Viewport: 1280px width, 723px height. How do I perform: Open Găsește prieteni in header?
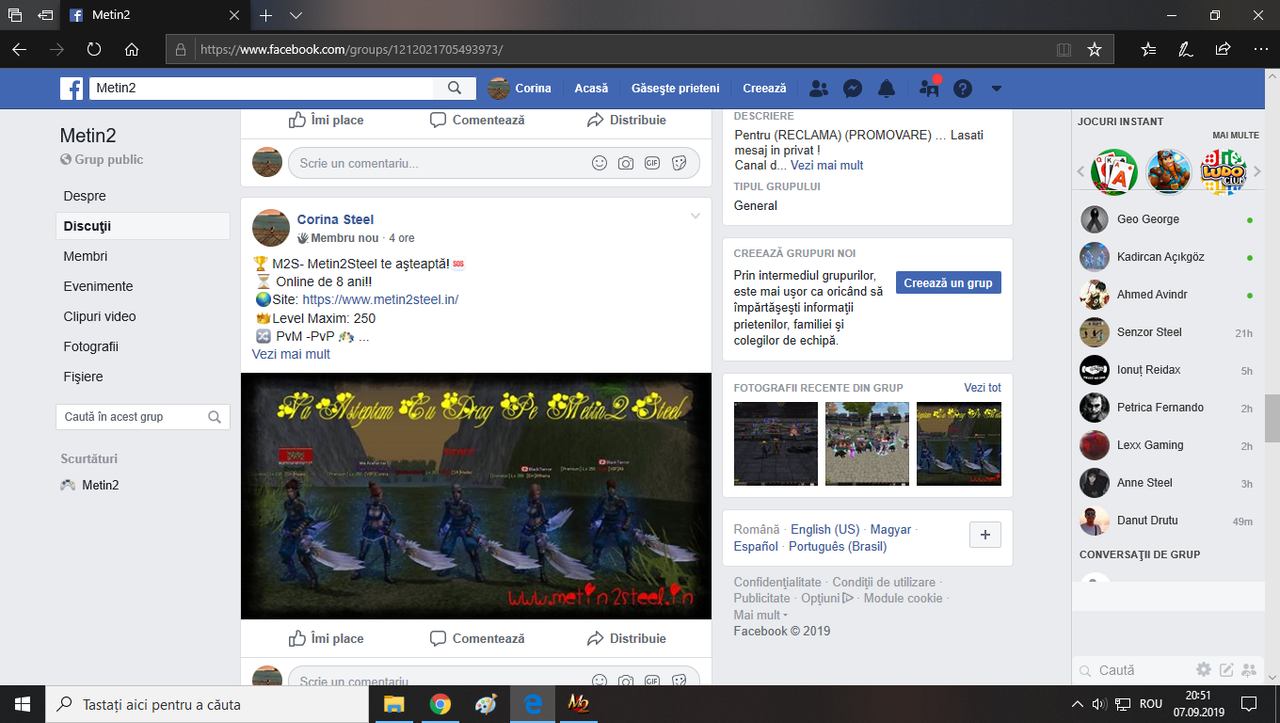[675, 88]
